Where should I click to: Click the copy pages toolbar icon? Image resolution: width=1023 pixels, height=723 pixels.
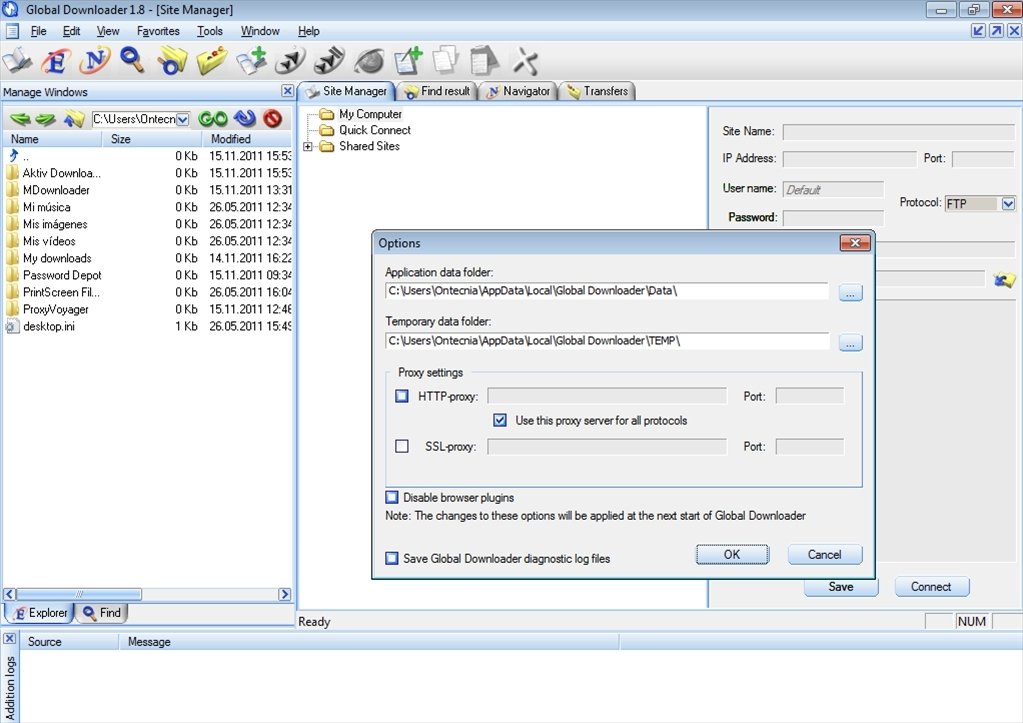point(446,60)
